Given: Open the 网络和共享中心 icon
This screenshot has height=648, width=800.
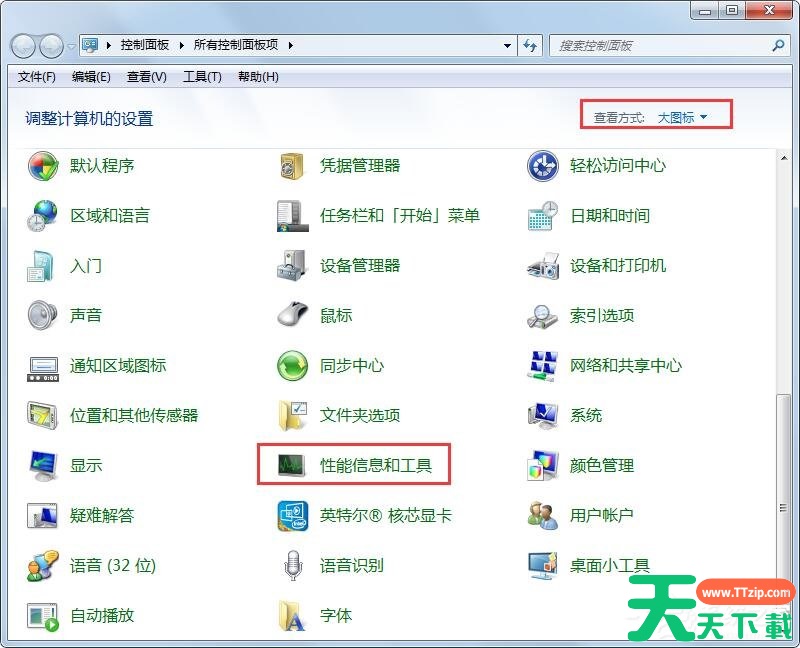Looking at the screenshot, I should 542,366.
